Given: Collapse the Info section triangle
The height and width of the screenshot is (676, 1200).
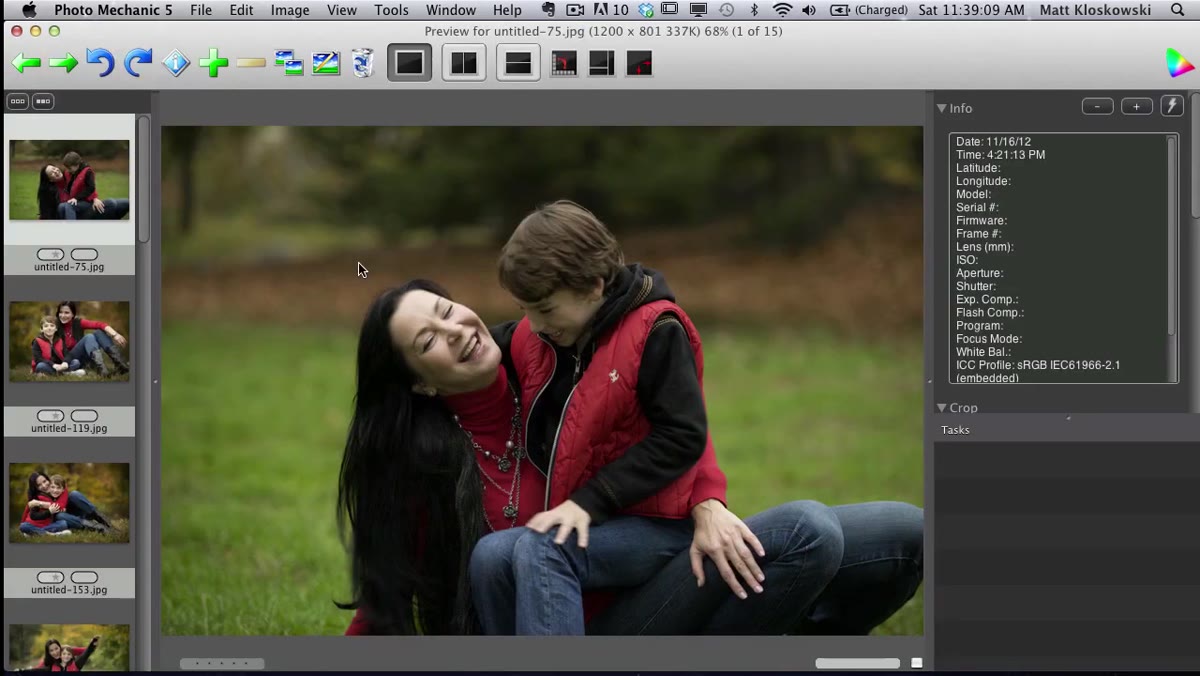Looking at the screenshot, I should click(x=942, y=108).
